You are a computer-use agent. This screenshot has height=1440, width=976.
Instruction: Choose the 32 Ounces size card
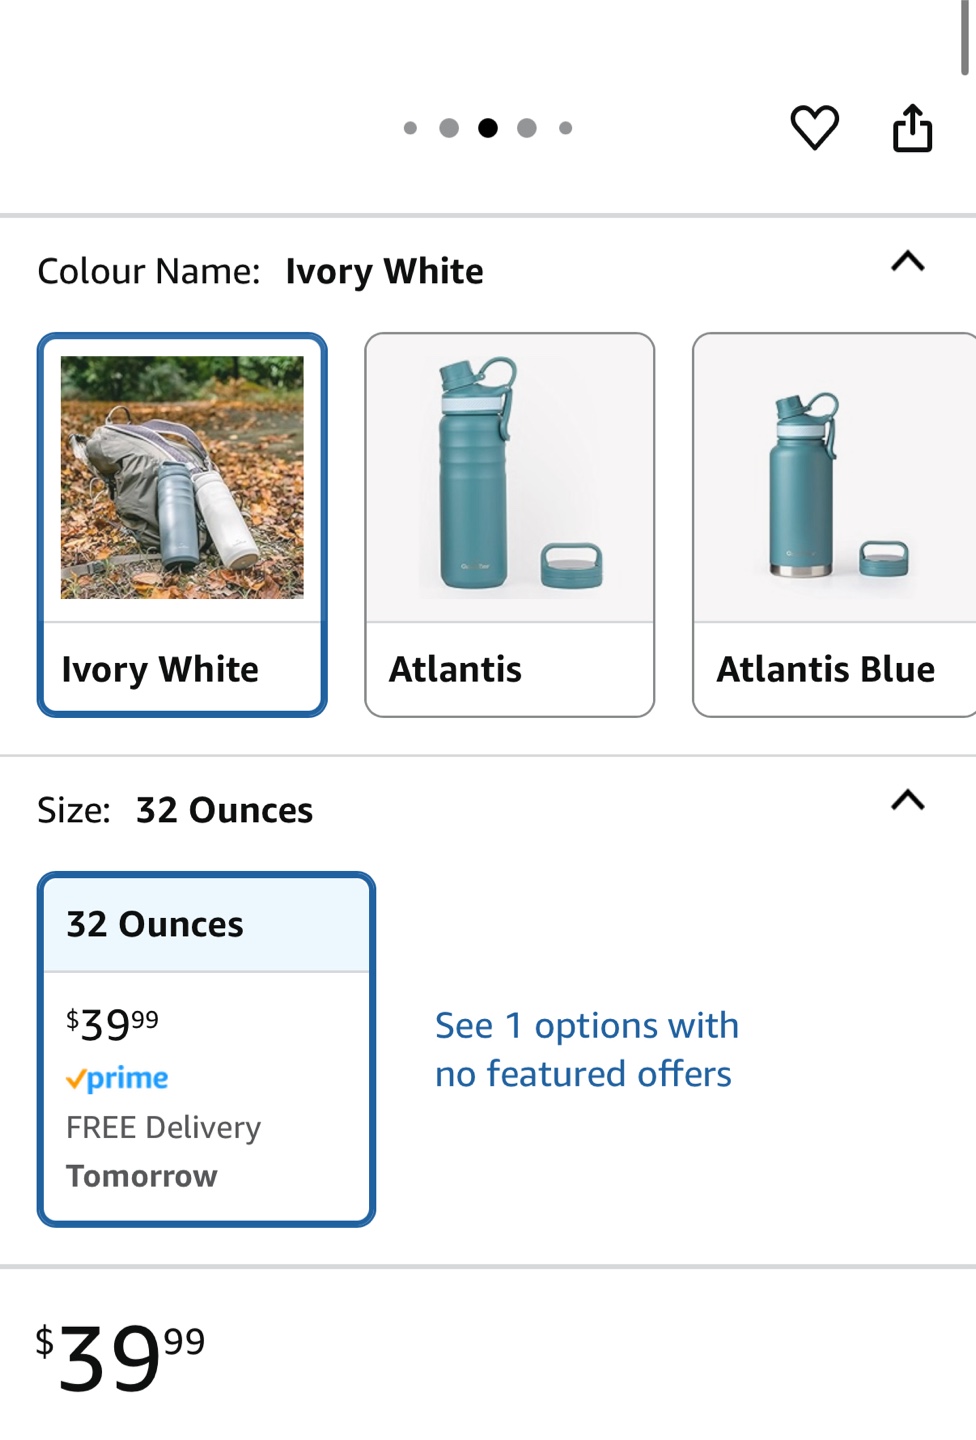click(x=206, y=1049)
